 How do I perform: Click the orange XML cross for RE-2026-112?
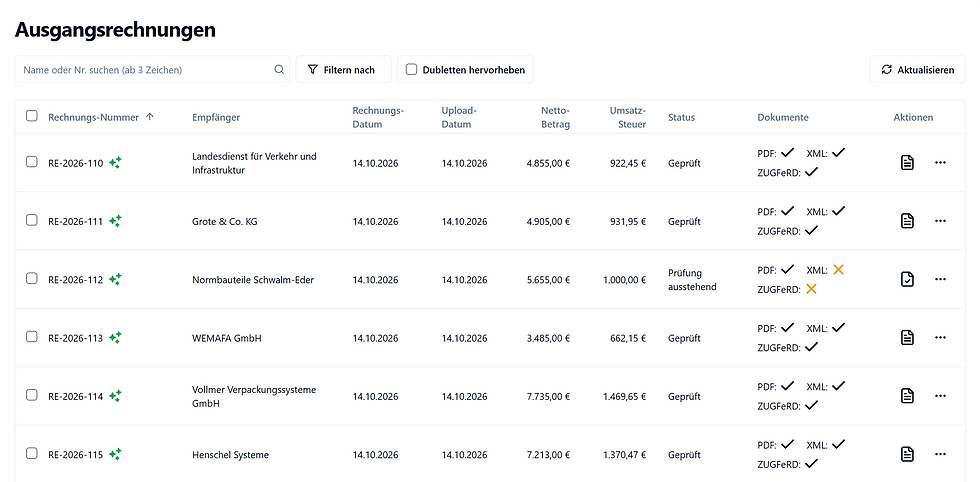[838, 269]
